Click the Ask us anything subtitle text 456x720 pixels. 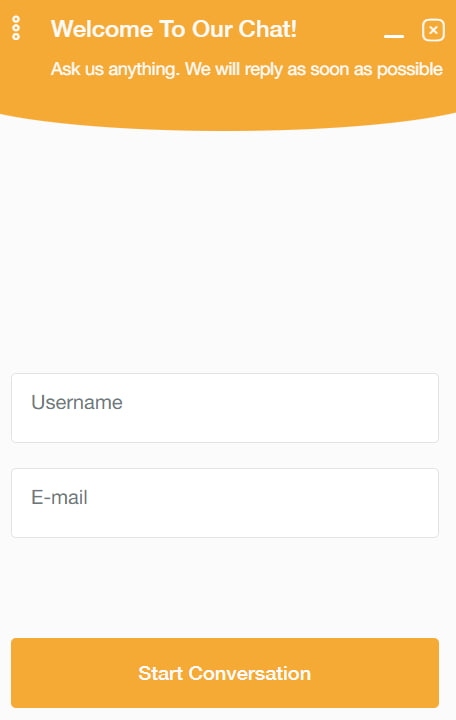point(247,69)
